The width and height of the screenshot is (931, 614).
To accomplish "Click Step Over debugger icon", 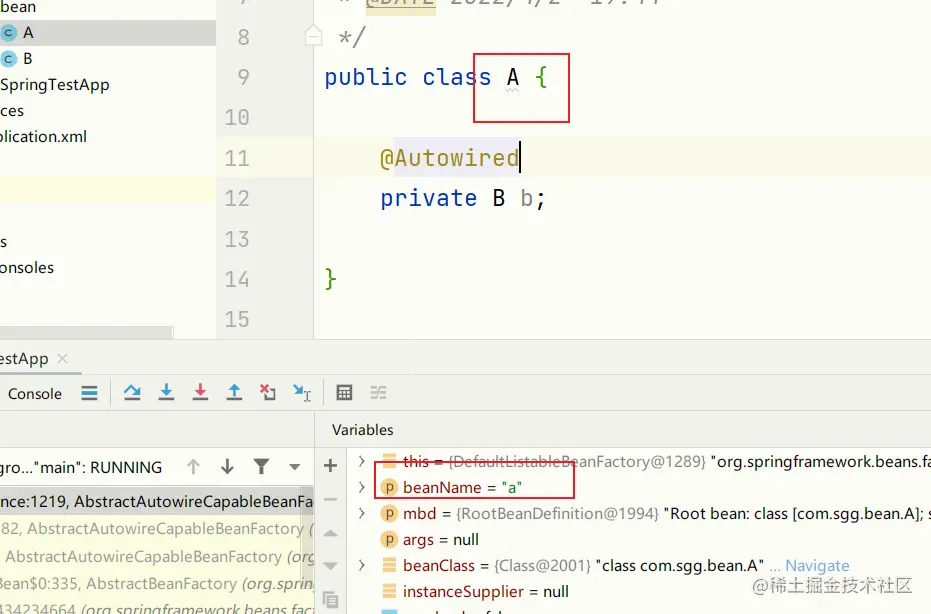I will point(132,393).
